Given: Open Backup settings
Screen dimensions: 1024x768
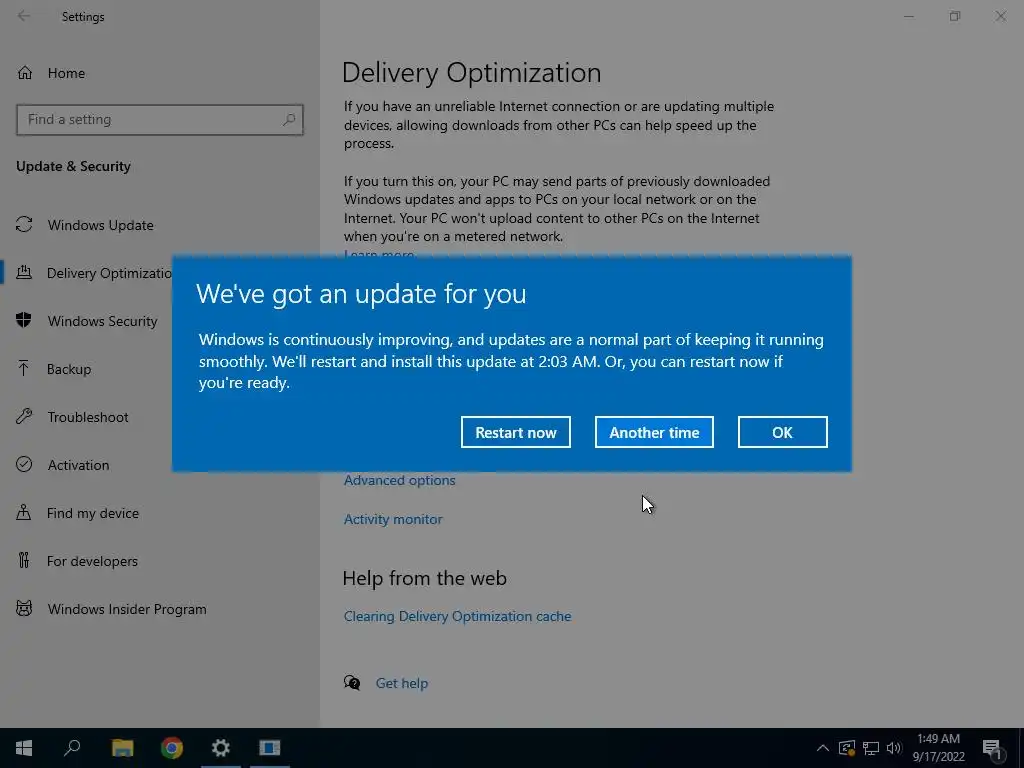Looking at the screenshot, I should 69,369.
